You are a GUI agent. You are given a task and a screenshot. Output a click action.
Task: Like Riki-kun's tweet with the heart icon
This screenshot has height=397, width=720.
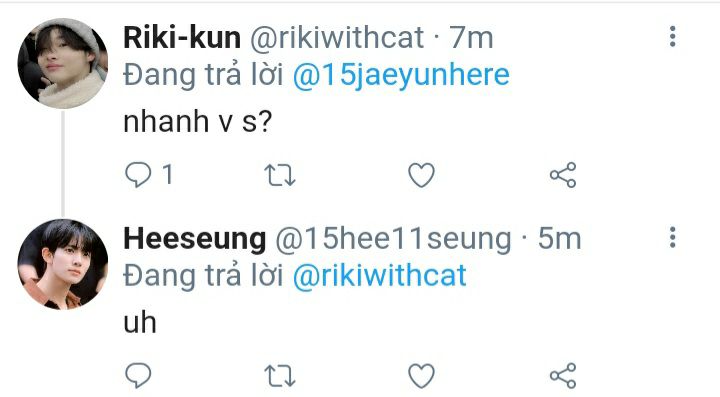point(422,175)
